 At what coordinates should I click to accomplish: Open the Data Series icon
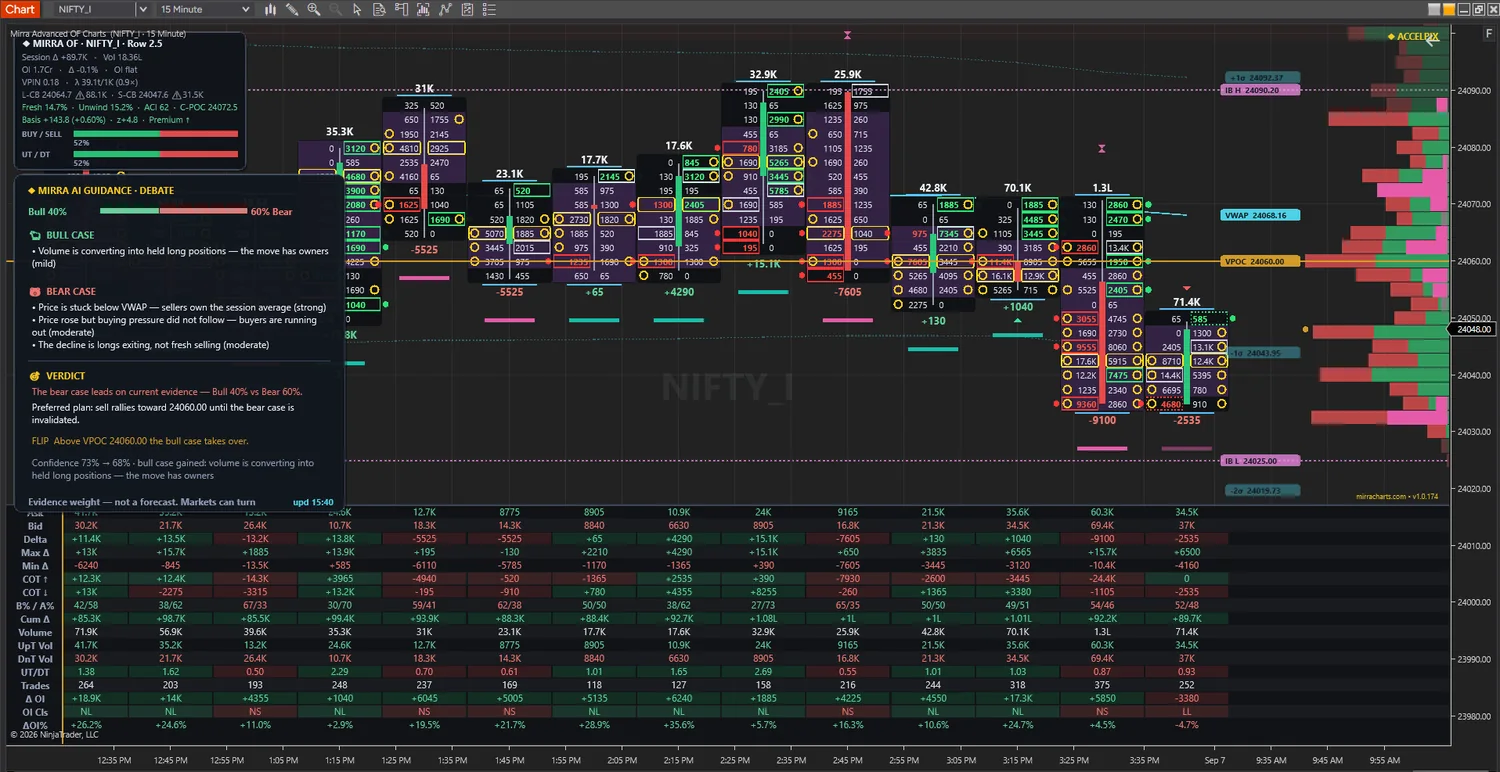tap(422, 9)
